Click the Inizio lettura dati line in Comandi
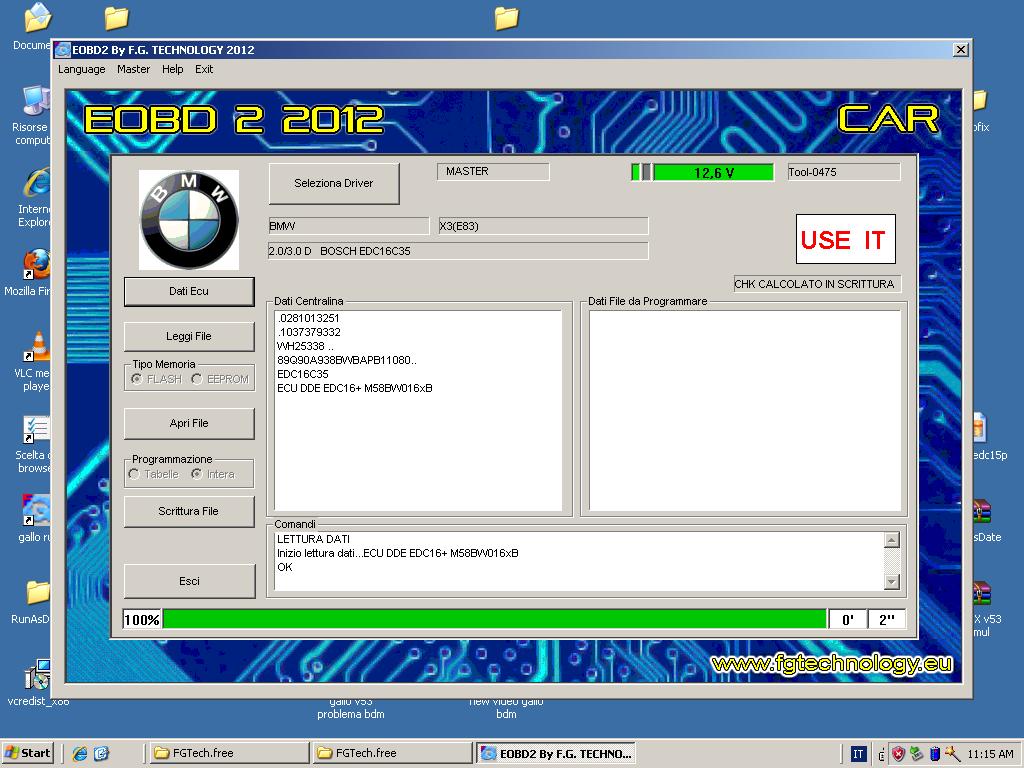The image size is (1024, 768). (398, 553)
